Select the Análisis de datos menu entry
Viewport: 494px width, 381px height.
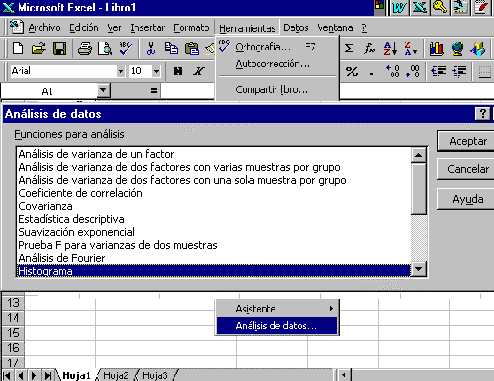(277, 325)
